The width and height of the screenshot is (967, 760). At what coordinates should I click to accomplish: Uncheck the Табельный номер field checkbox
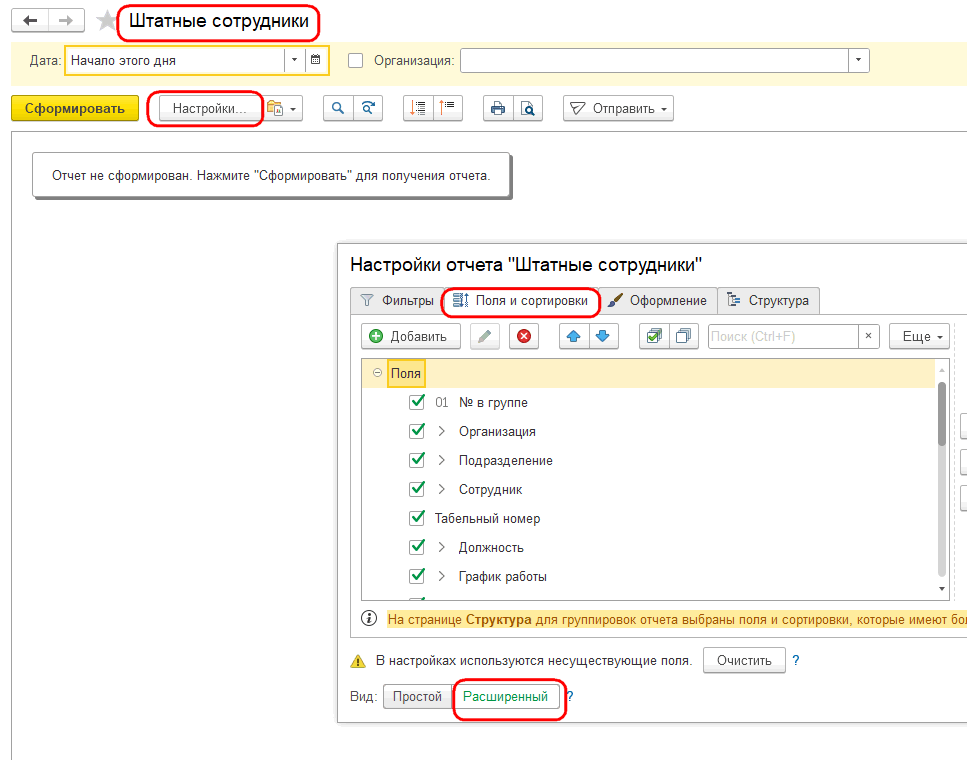click(x=417, y=518)
